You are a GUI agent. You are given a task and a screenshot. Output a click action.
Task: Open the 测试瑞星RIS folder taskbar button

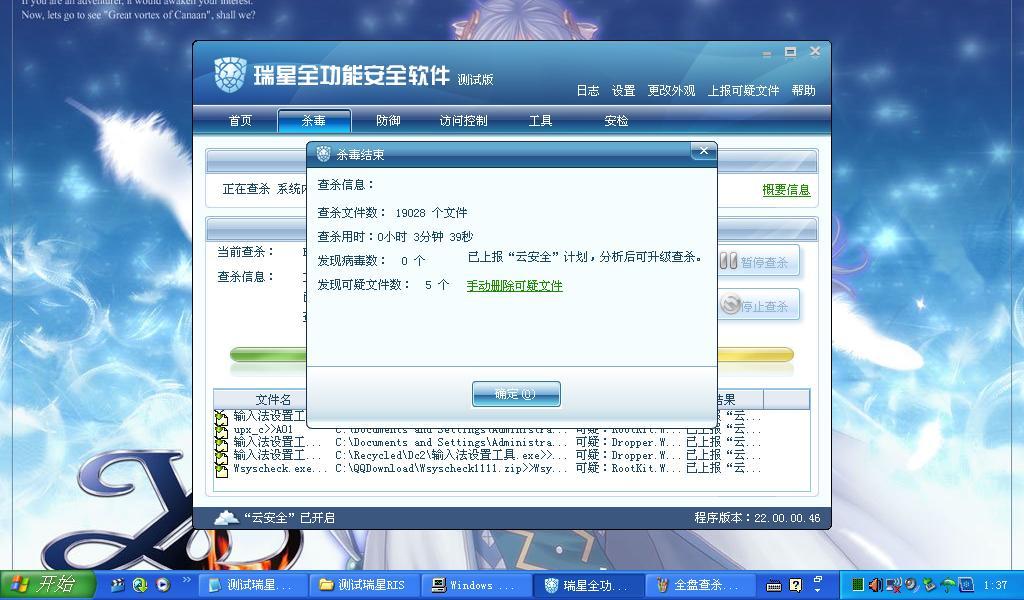click(362, 585)
